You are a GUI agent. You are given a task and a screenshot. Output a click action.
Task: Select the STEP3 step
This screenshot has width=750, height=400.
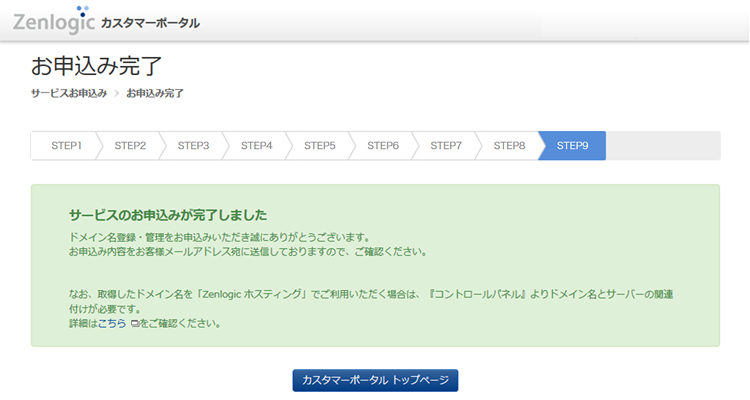[193, 146]
